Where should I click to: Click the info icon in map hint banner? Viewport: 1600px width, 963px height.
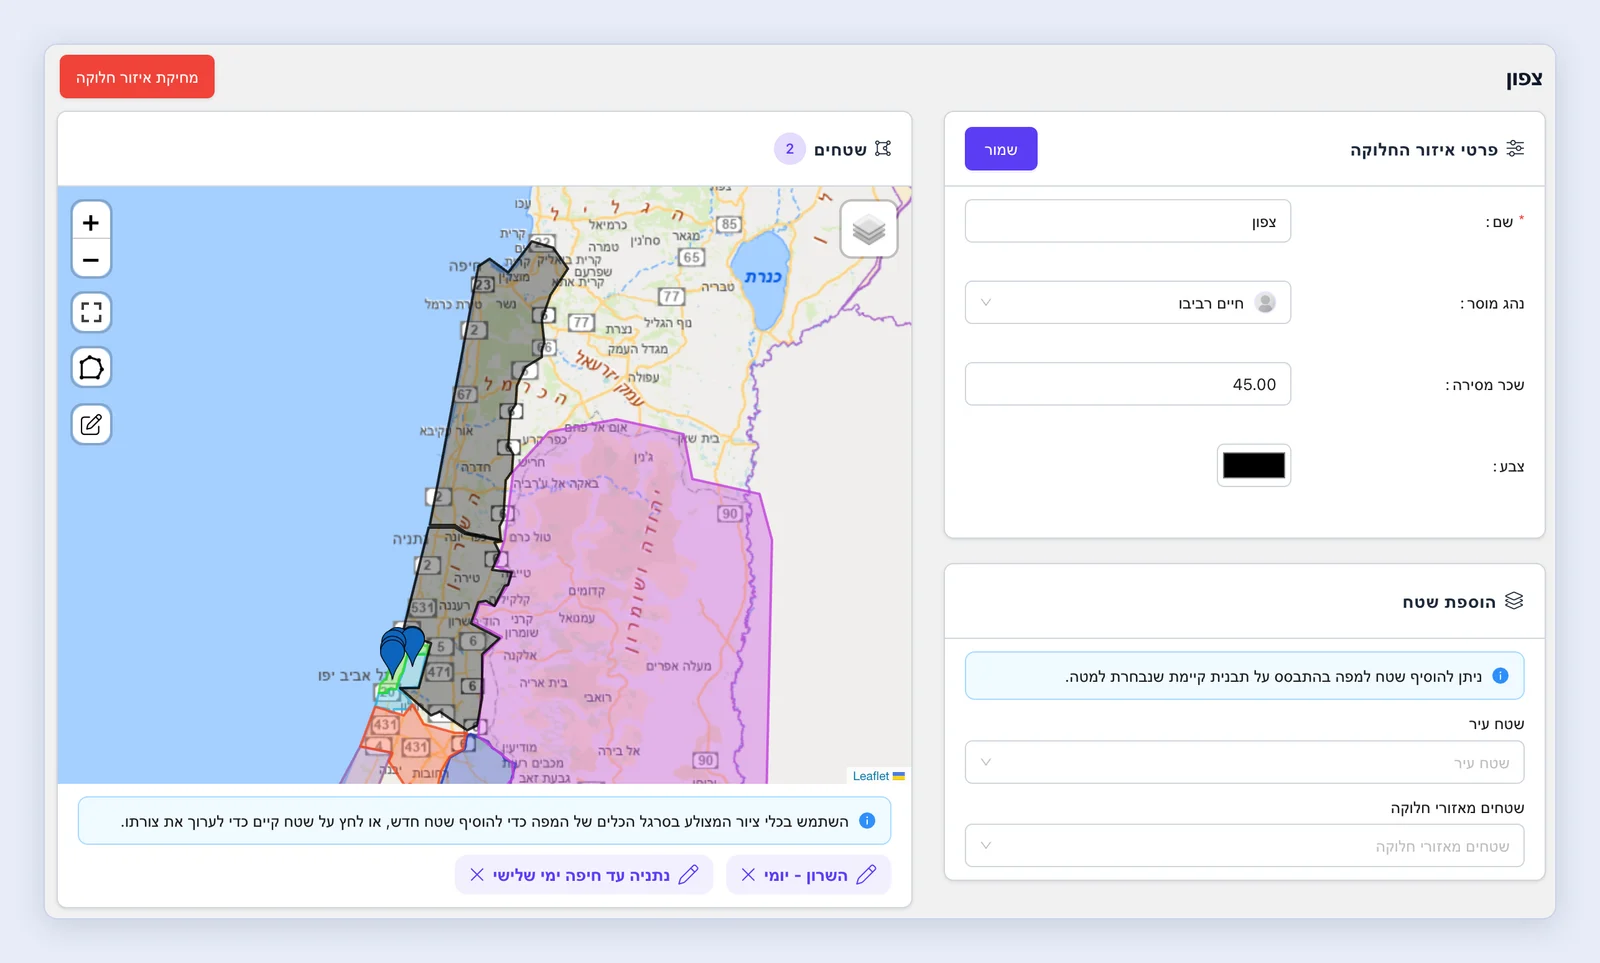(867, 821)
